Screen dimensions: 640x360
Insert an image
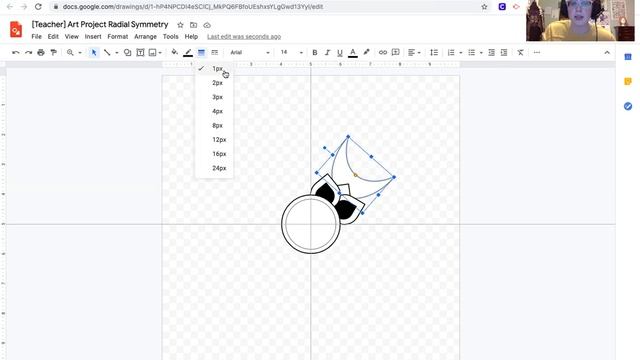[x=153, y=53]
